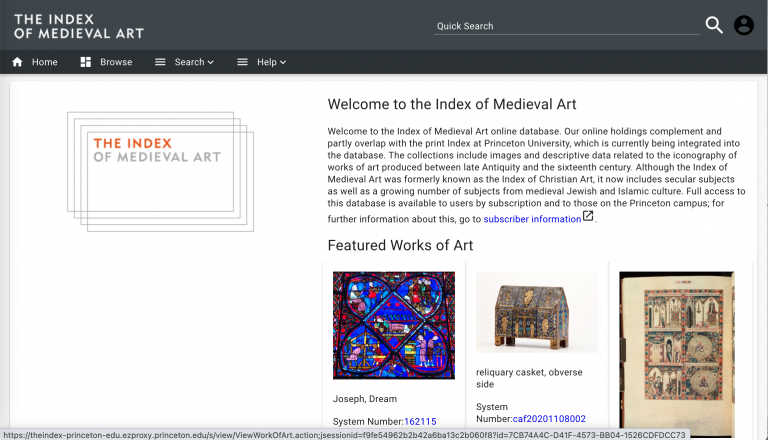Click The Index of Medieval Art header title
Viewport: 768px width, 440px height.
[79, 26]
